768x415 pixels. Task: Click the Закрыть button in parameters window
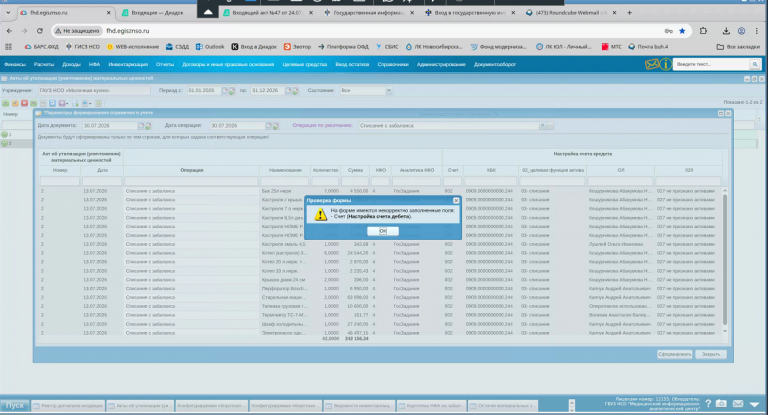click(x=711, y=354)
